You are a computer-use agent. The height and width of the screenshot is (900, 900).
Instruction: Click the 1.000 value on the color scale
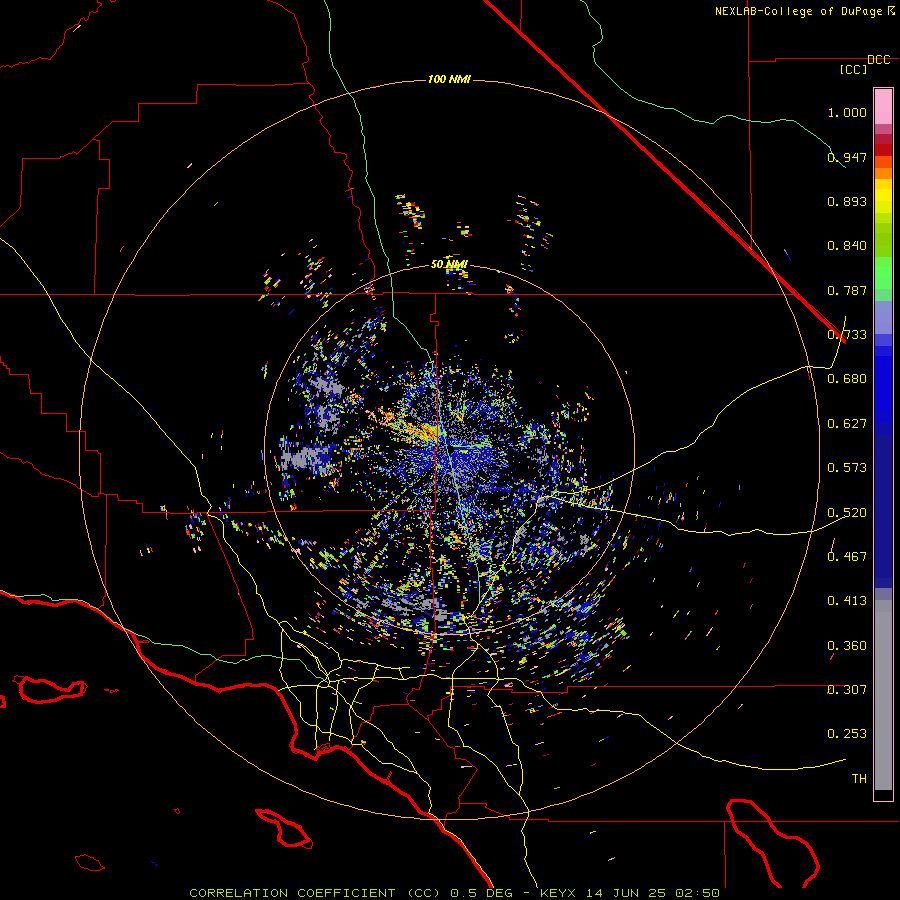coord(847,112)
